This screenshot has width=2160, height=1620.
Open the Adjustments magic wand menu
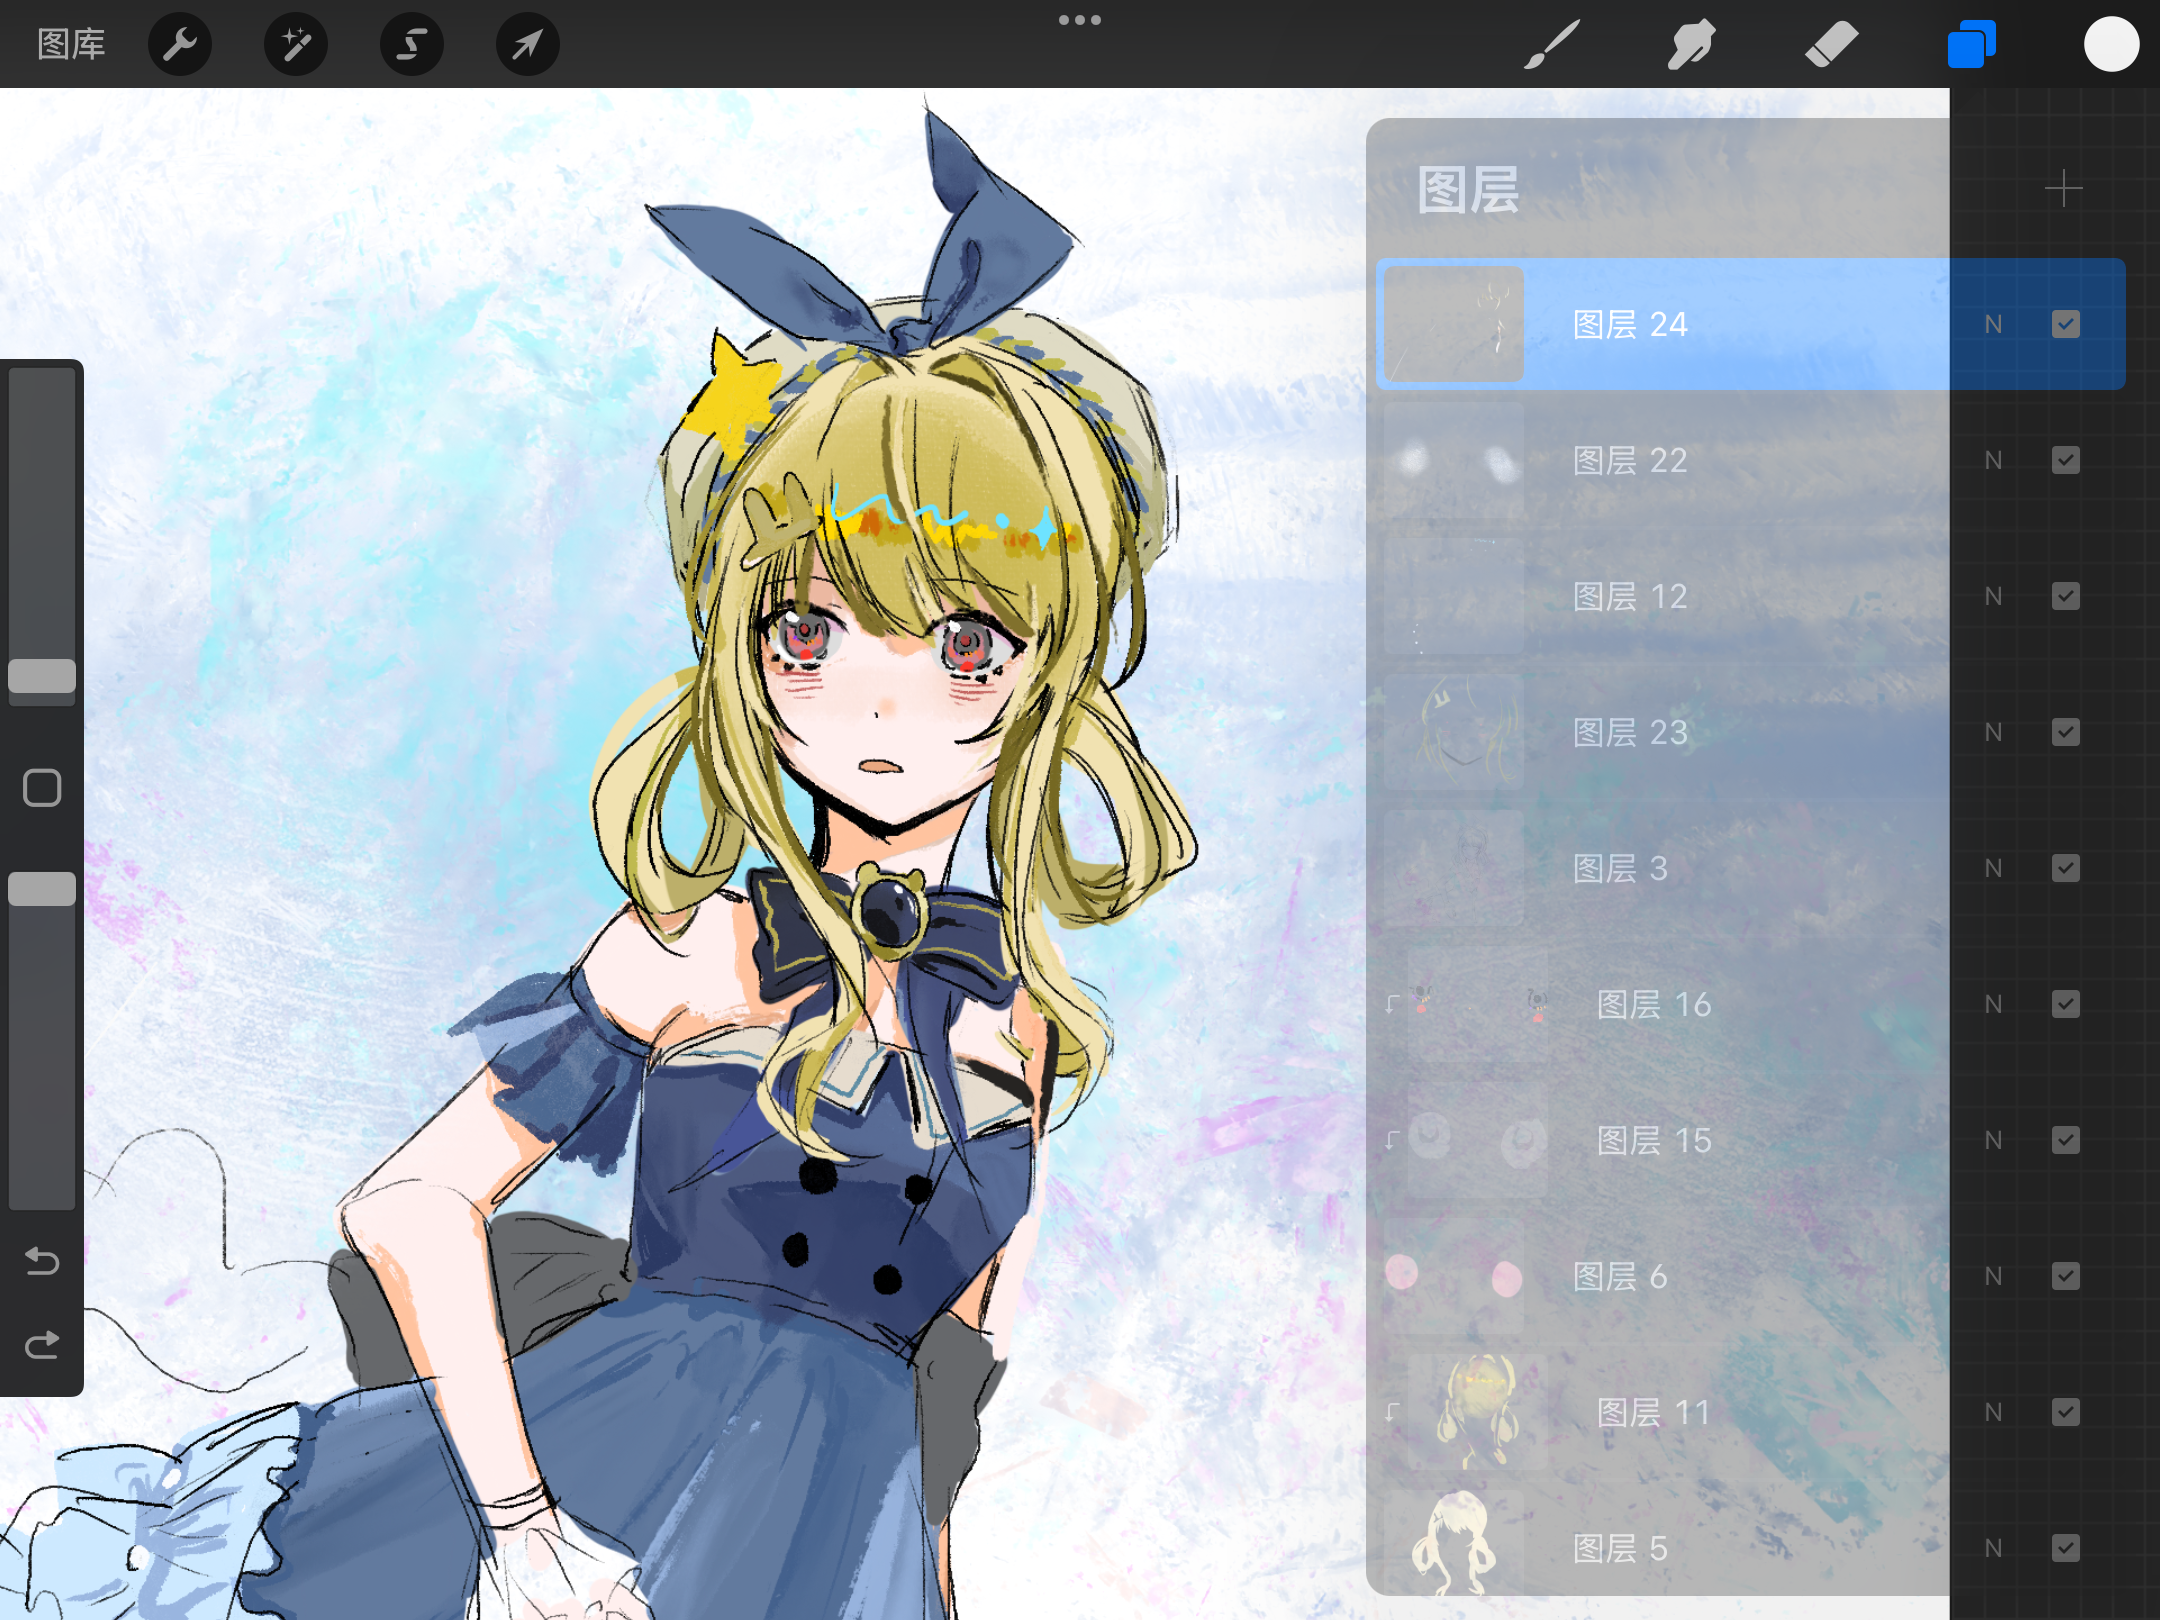[x=296, y=44]
